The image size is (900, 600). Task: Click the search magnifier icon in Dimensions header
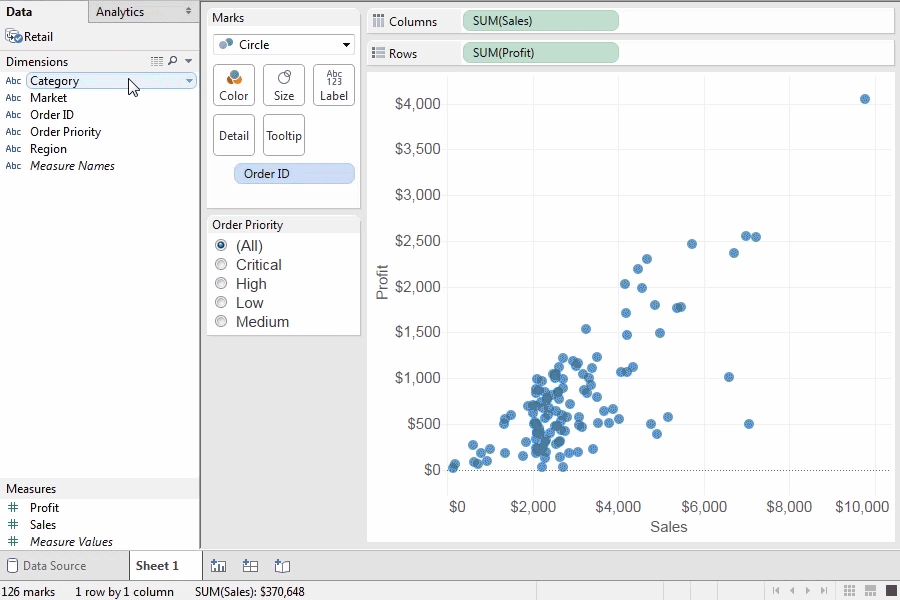coord(173,62)
